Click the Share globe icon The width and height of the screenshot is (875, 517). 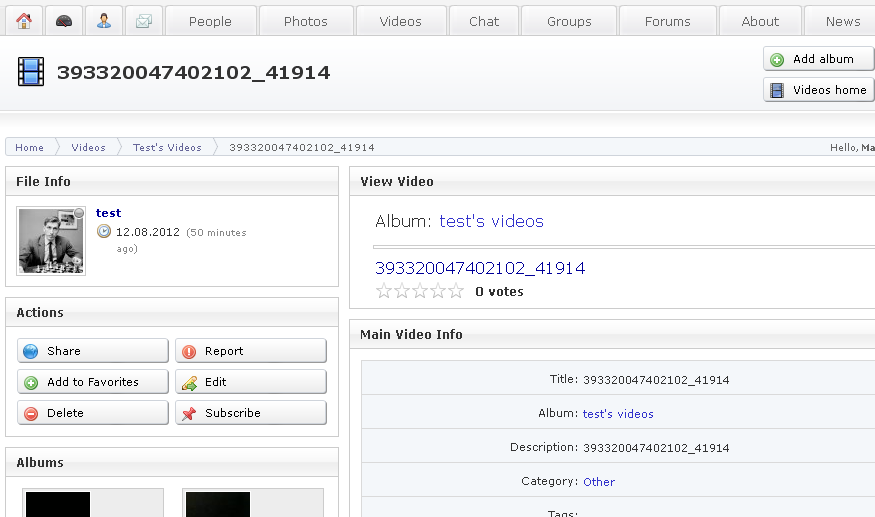[x=31, y=352]
